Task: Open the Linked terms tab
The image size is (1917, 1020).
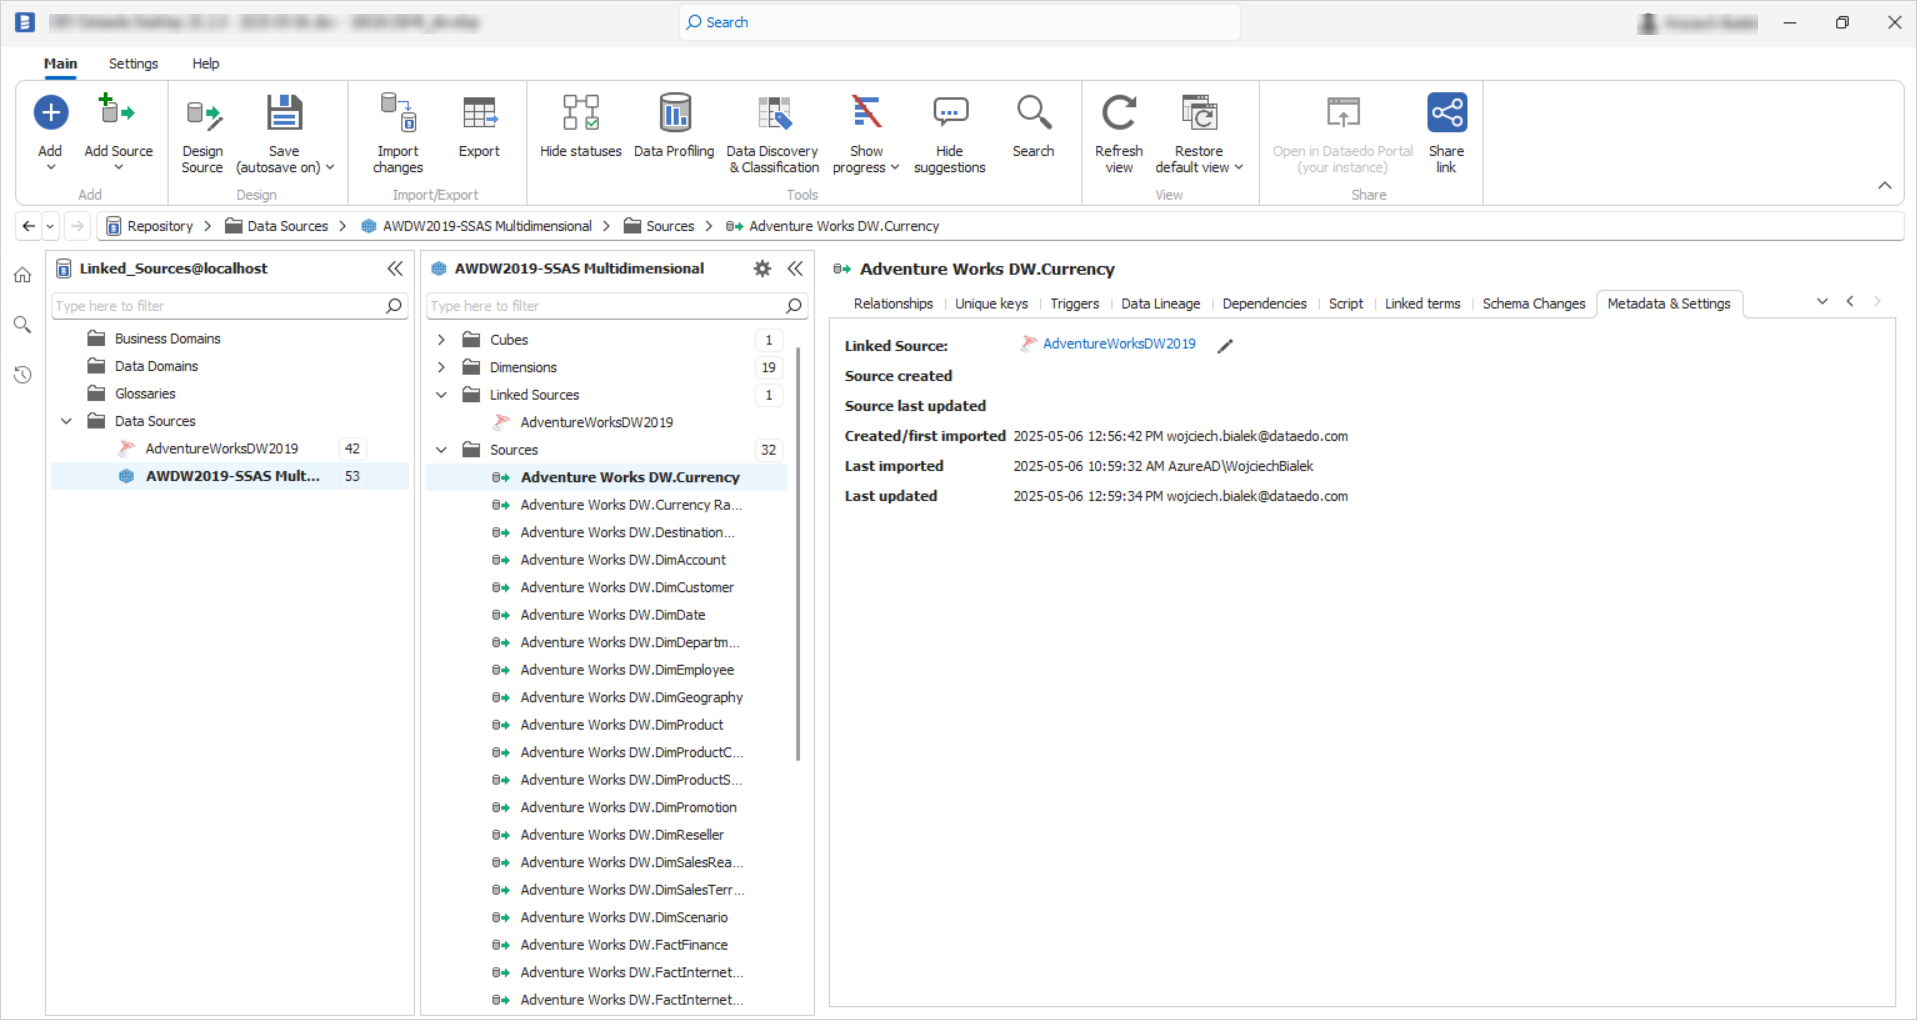Action: click(x=1422, y=303)
